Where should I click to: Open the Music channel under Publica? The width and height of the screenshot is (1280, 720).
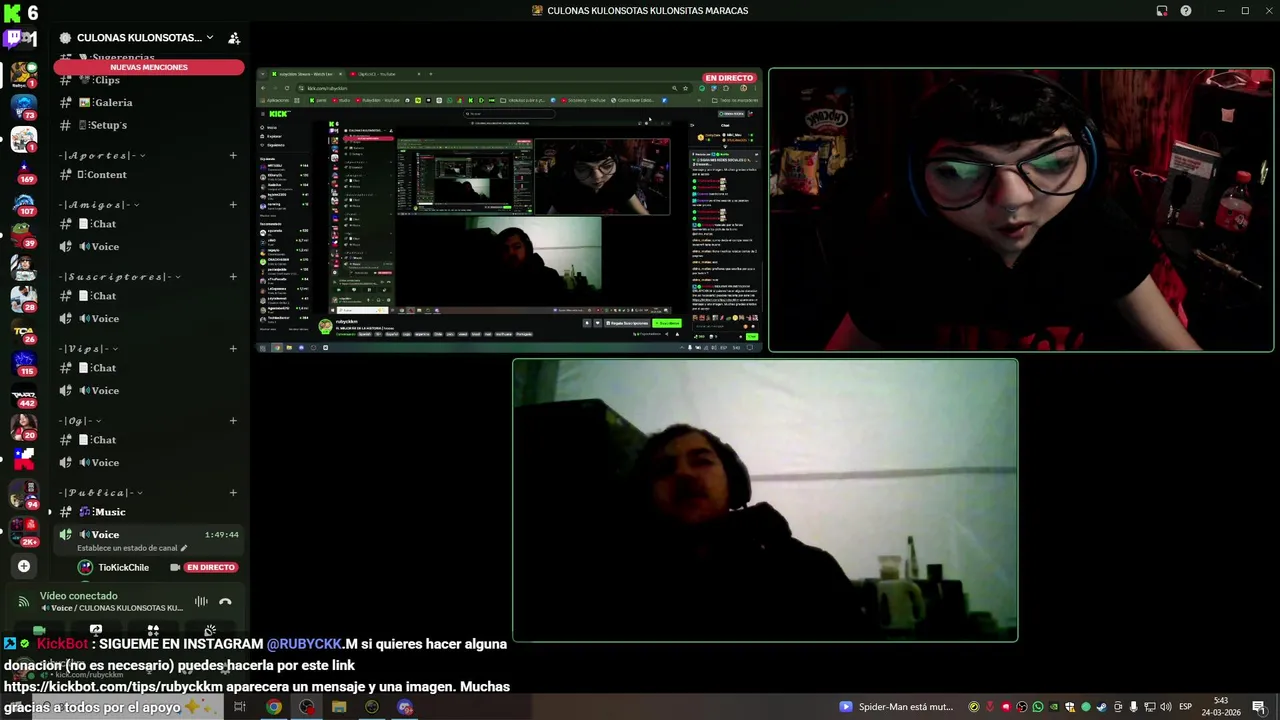(149, 512)
